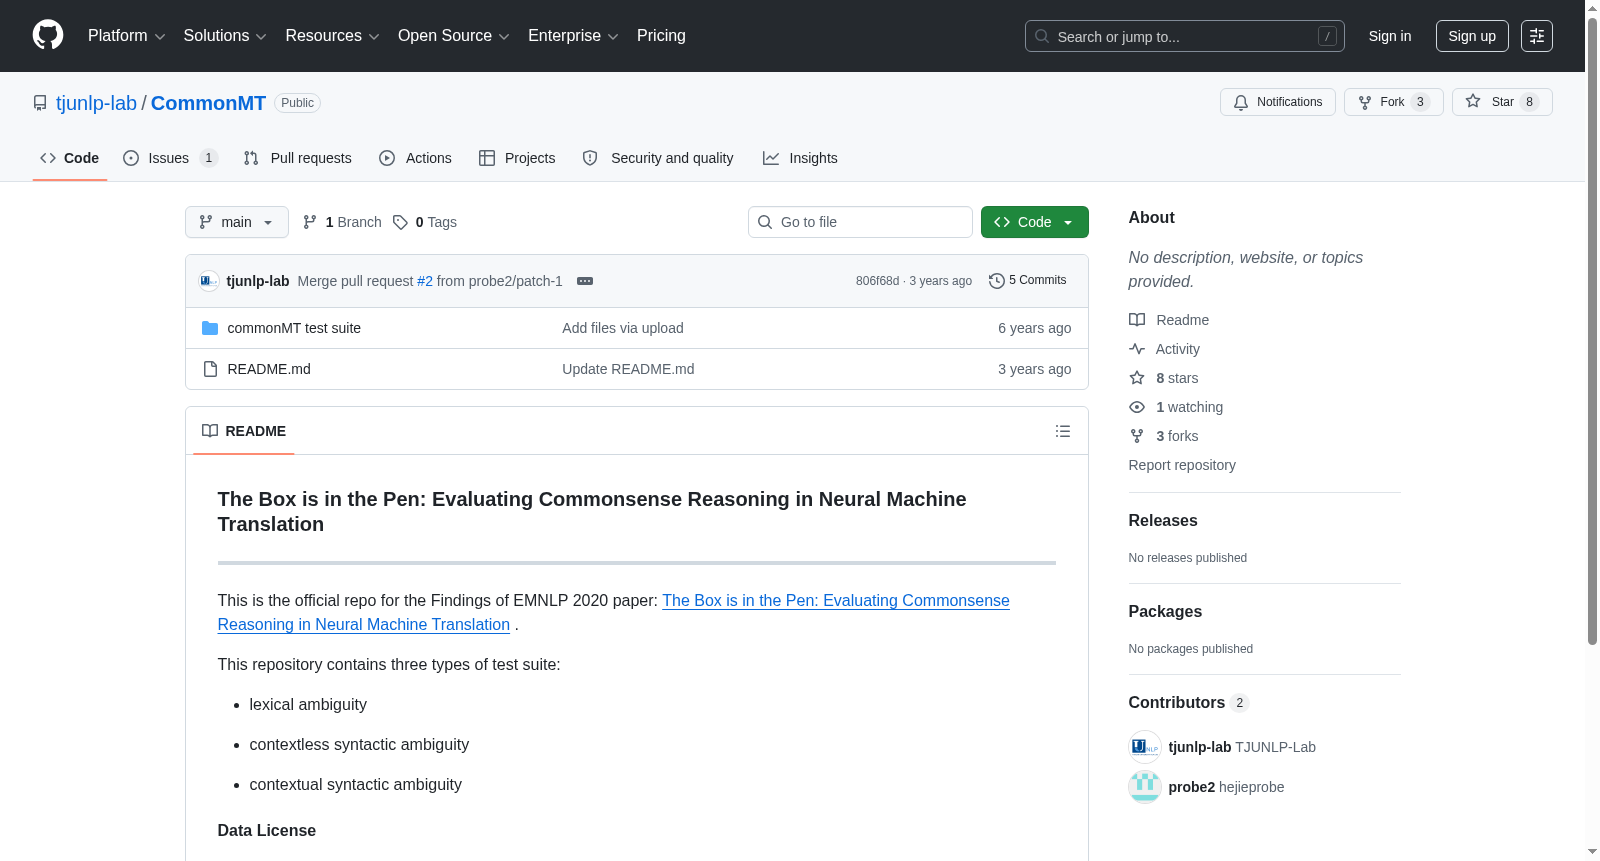Click the search magnifier icon in header
This screenshot has width=1600, height=861.
point(1042,36)
